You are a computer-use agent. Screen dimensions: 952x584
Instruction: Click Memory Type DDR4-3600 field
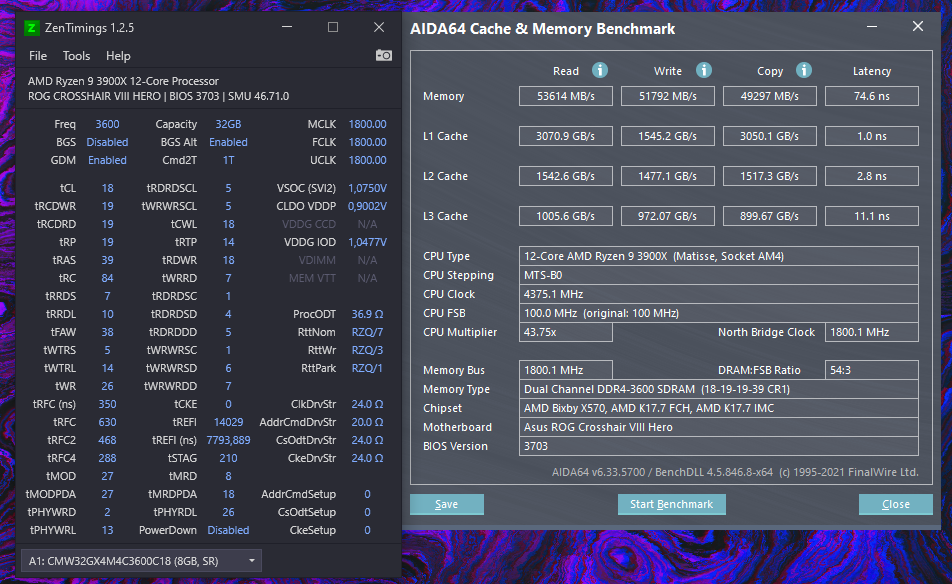[x=719, y=389]
